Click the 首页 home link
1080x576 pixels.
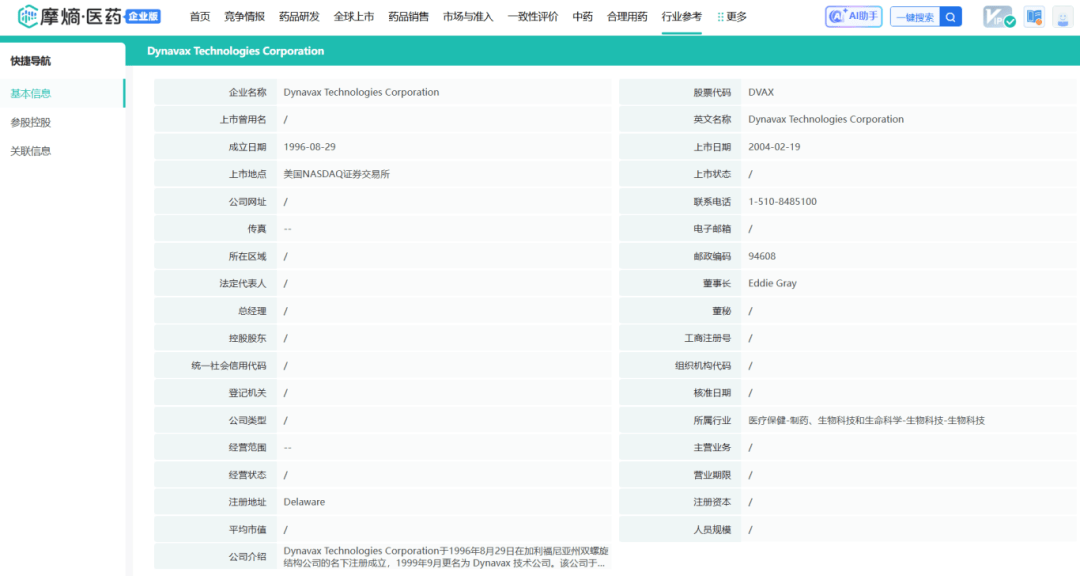point(198,16)
